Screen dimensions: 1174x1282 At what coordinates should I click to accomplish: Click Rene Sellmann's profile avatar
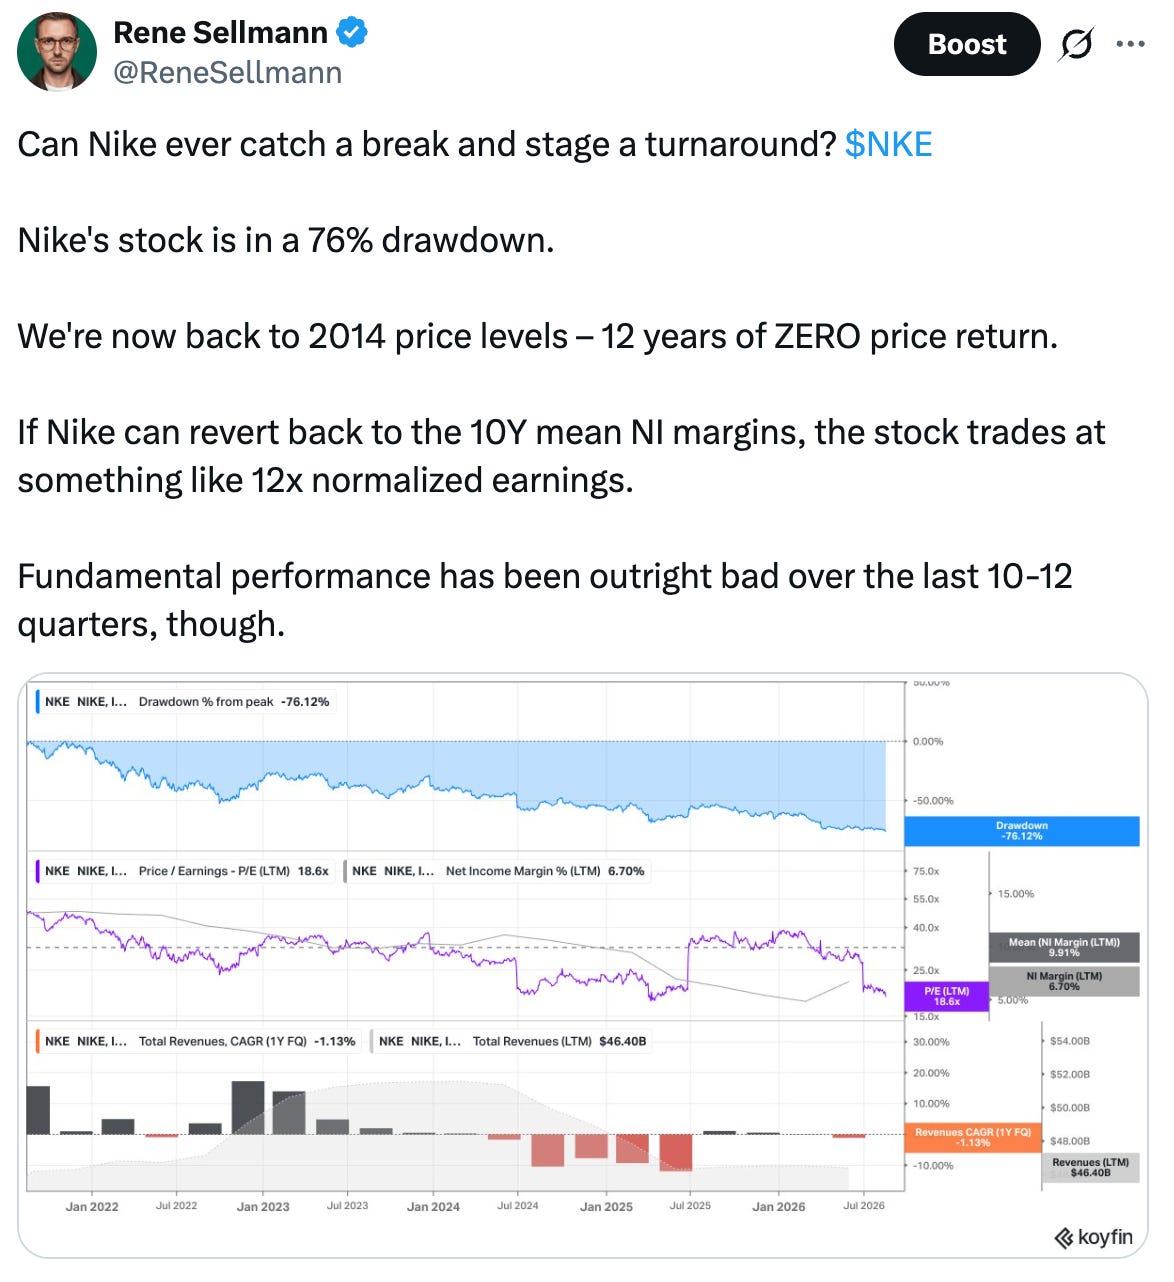[x=57, y=52]
